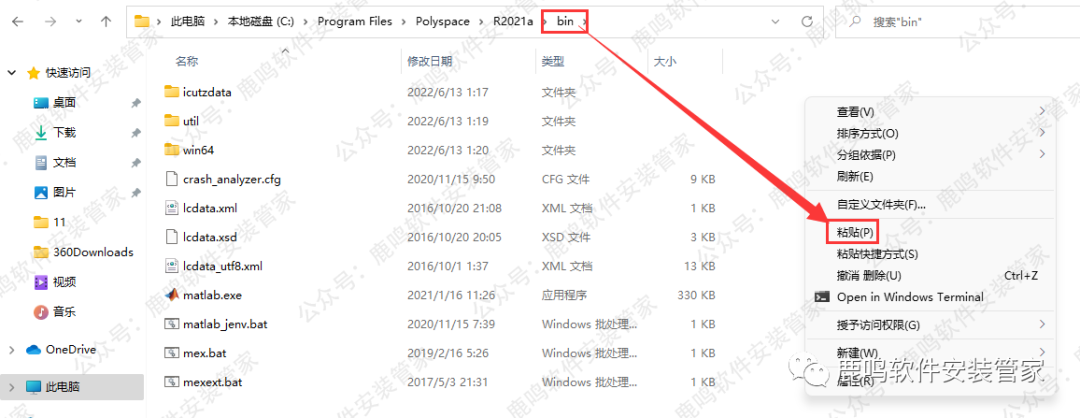Select the lcdata.xml file icon
Screen dimensions: 1080x418
click(x=172, y=208)
